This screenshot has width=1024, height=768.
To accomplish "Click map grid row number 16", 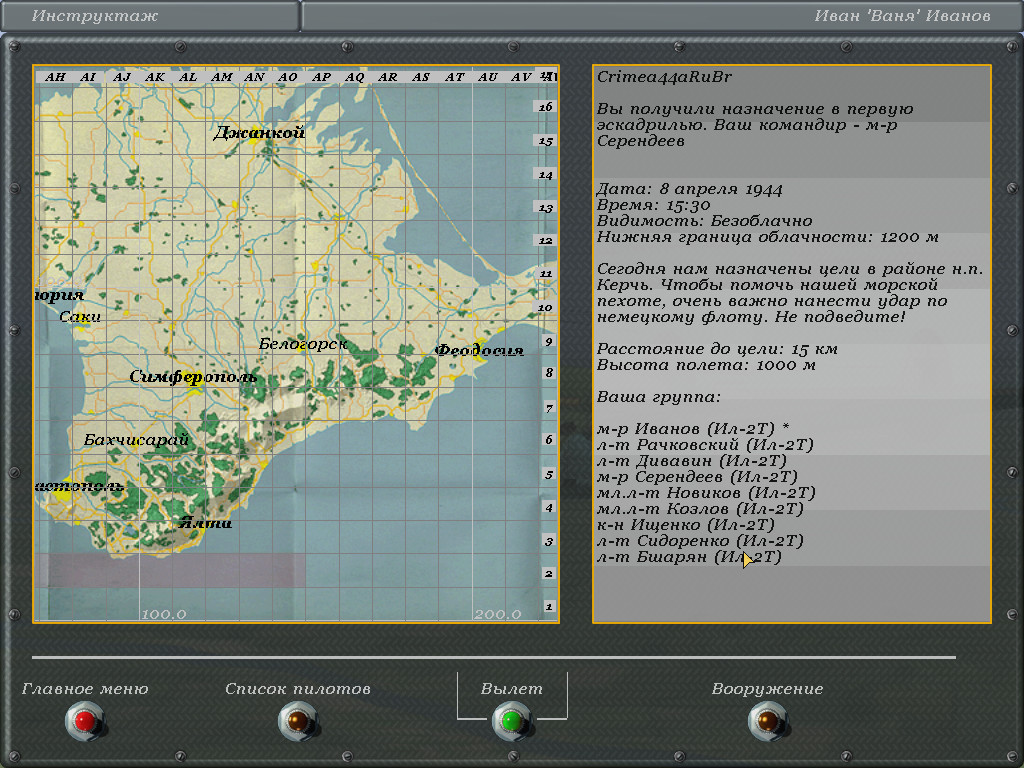I will click(546, 107).
